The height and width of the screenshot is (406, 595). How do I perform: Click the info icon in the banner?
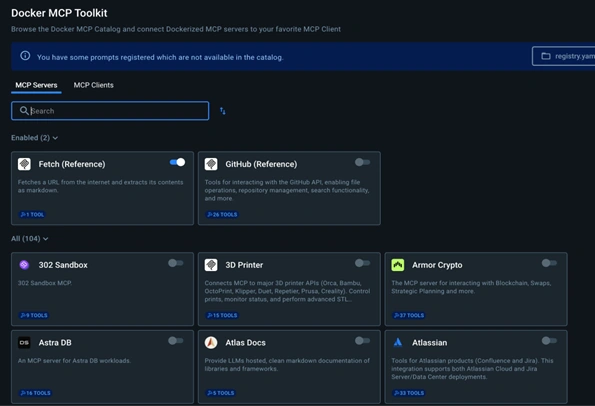25,56
